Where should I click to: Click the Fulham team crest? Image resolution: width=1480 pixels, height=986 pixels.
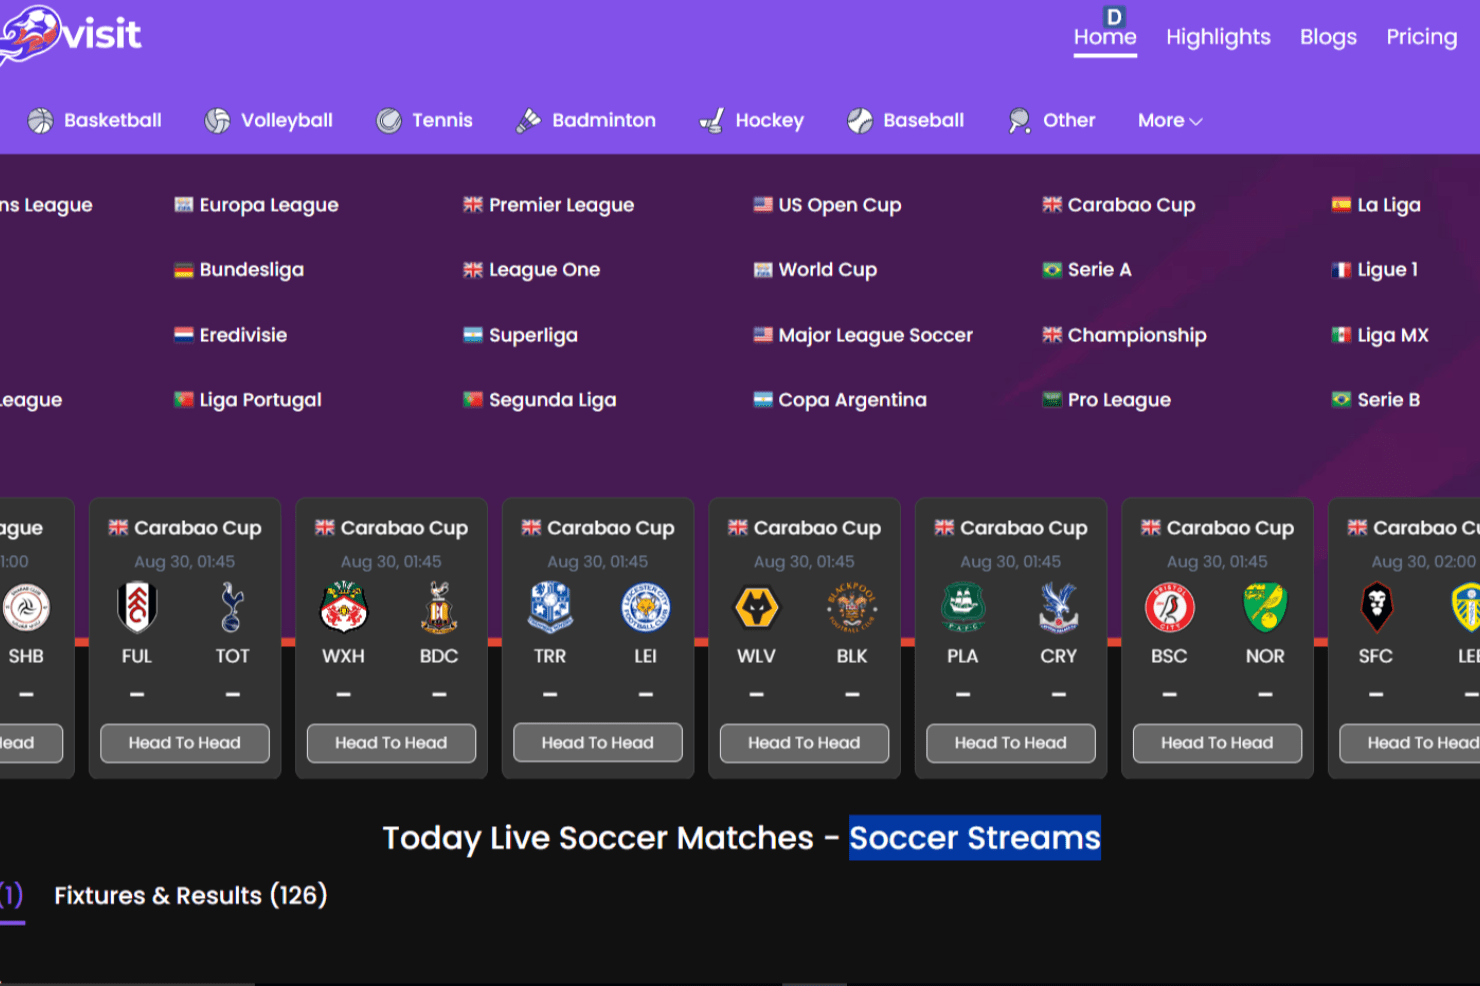[137, 607]
